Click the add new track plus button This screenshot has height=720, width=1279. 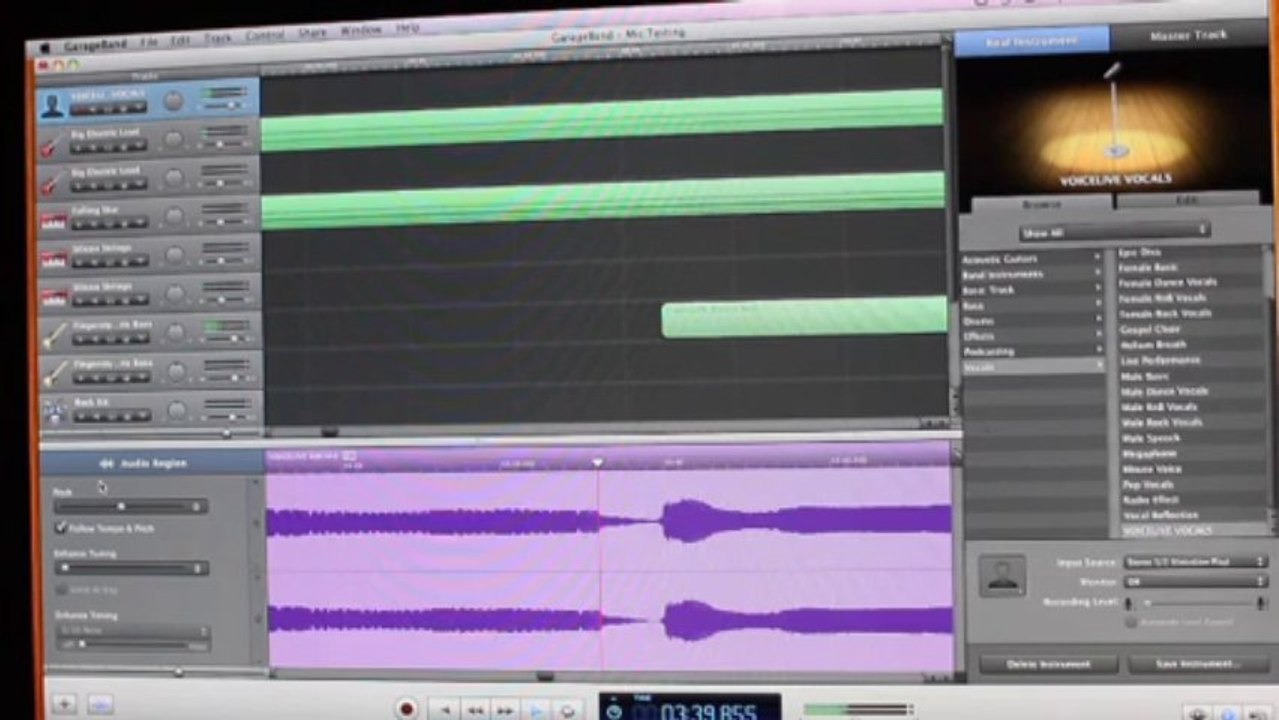pyautogui.click(x=63, y=704)
